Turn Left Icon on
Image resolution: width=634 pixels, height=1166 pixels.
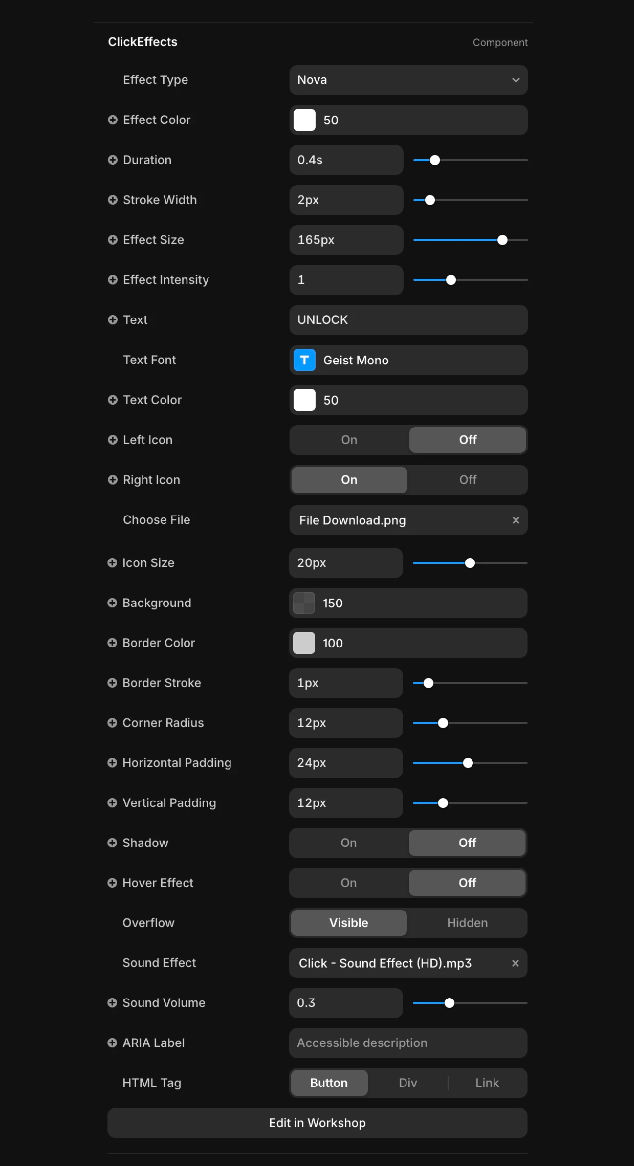tap(349, 440)
